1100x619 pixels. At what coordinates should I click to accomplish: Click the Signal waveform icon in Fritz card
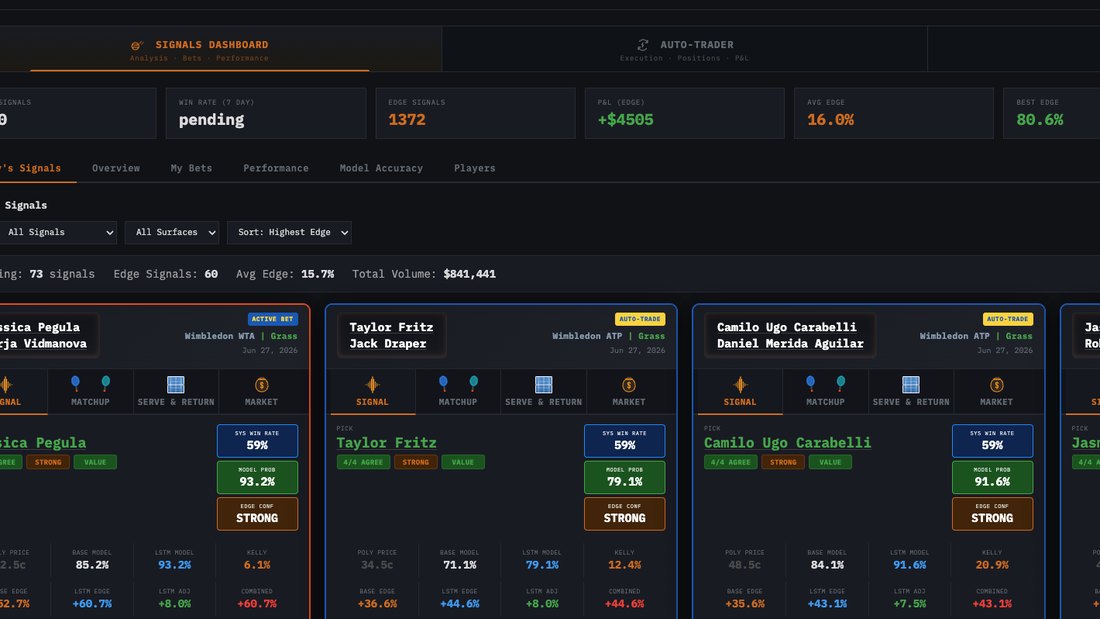(373, 385)
